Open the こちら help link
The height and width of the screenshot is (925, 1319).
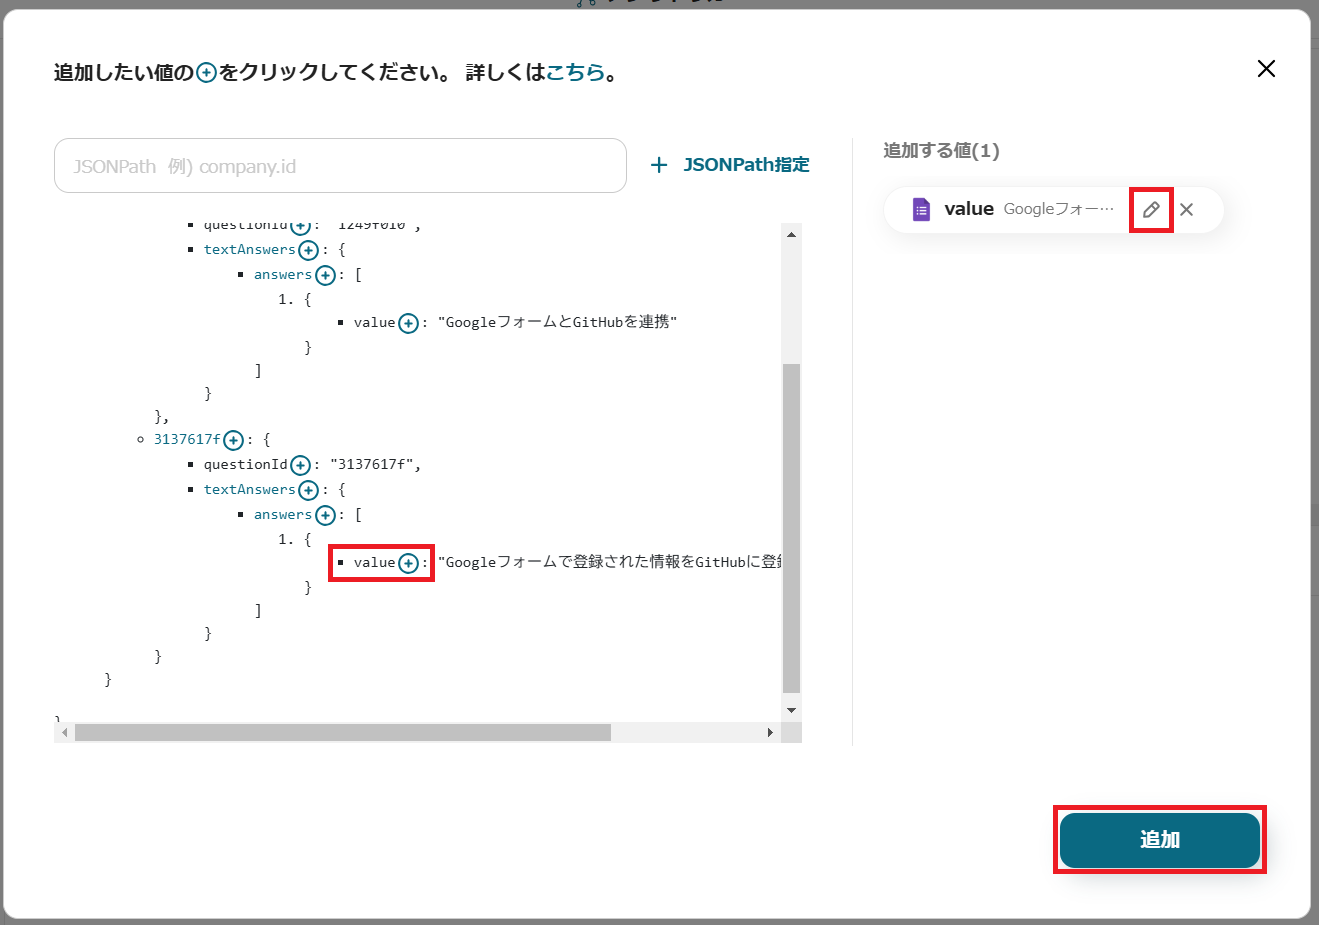[575, 73]
